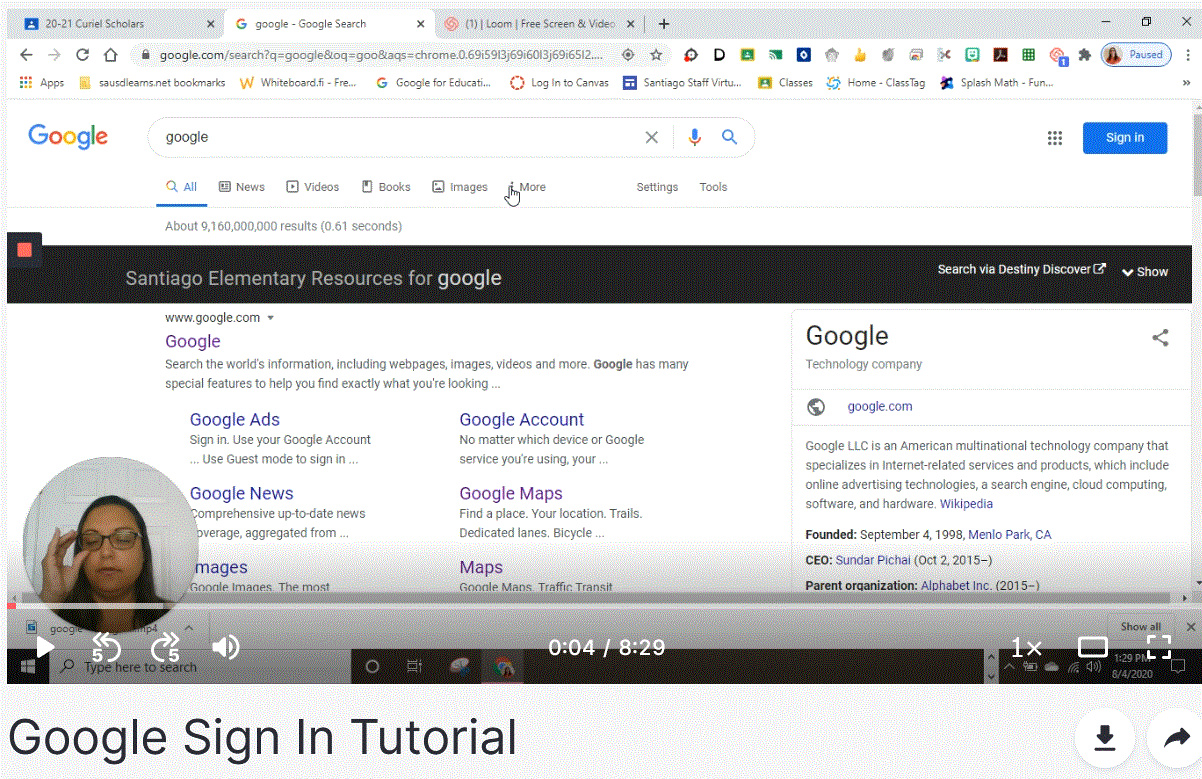Open the Chrome extensions puzzle icon

[1084, 55]
